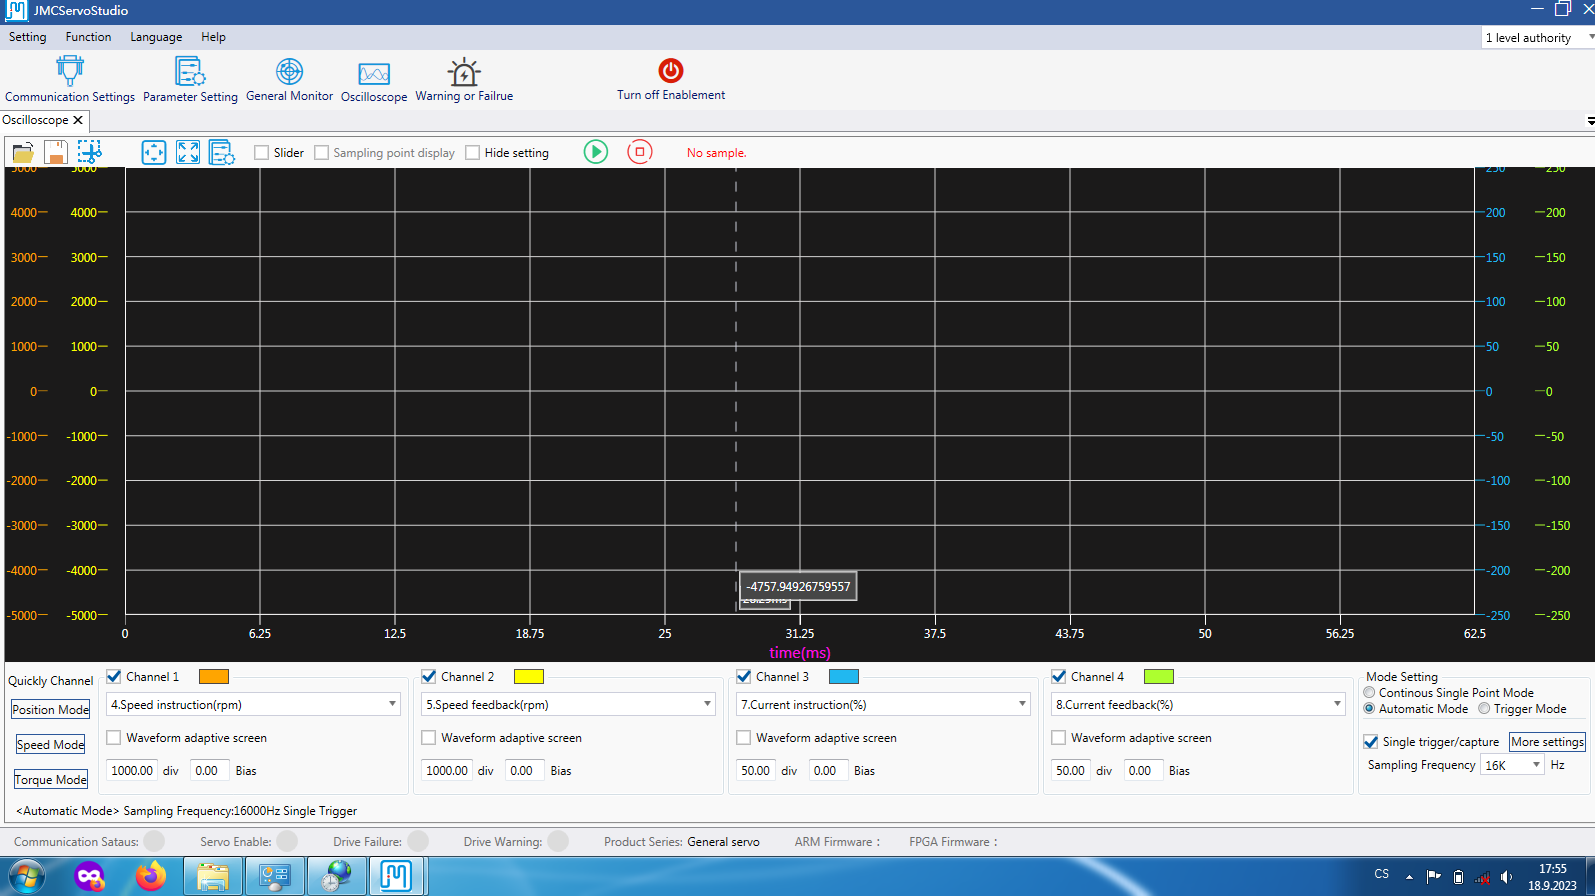This screenshot has height=896, width=1595.
Task: Open the Language menu
Action: pyautogui.click(x=156, y=37)
